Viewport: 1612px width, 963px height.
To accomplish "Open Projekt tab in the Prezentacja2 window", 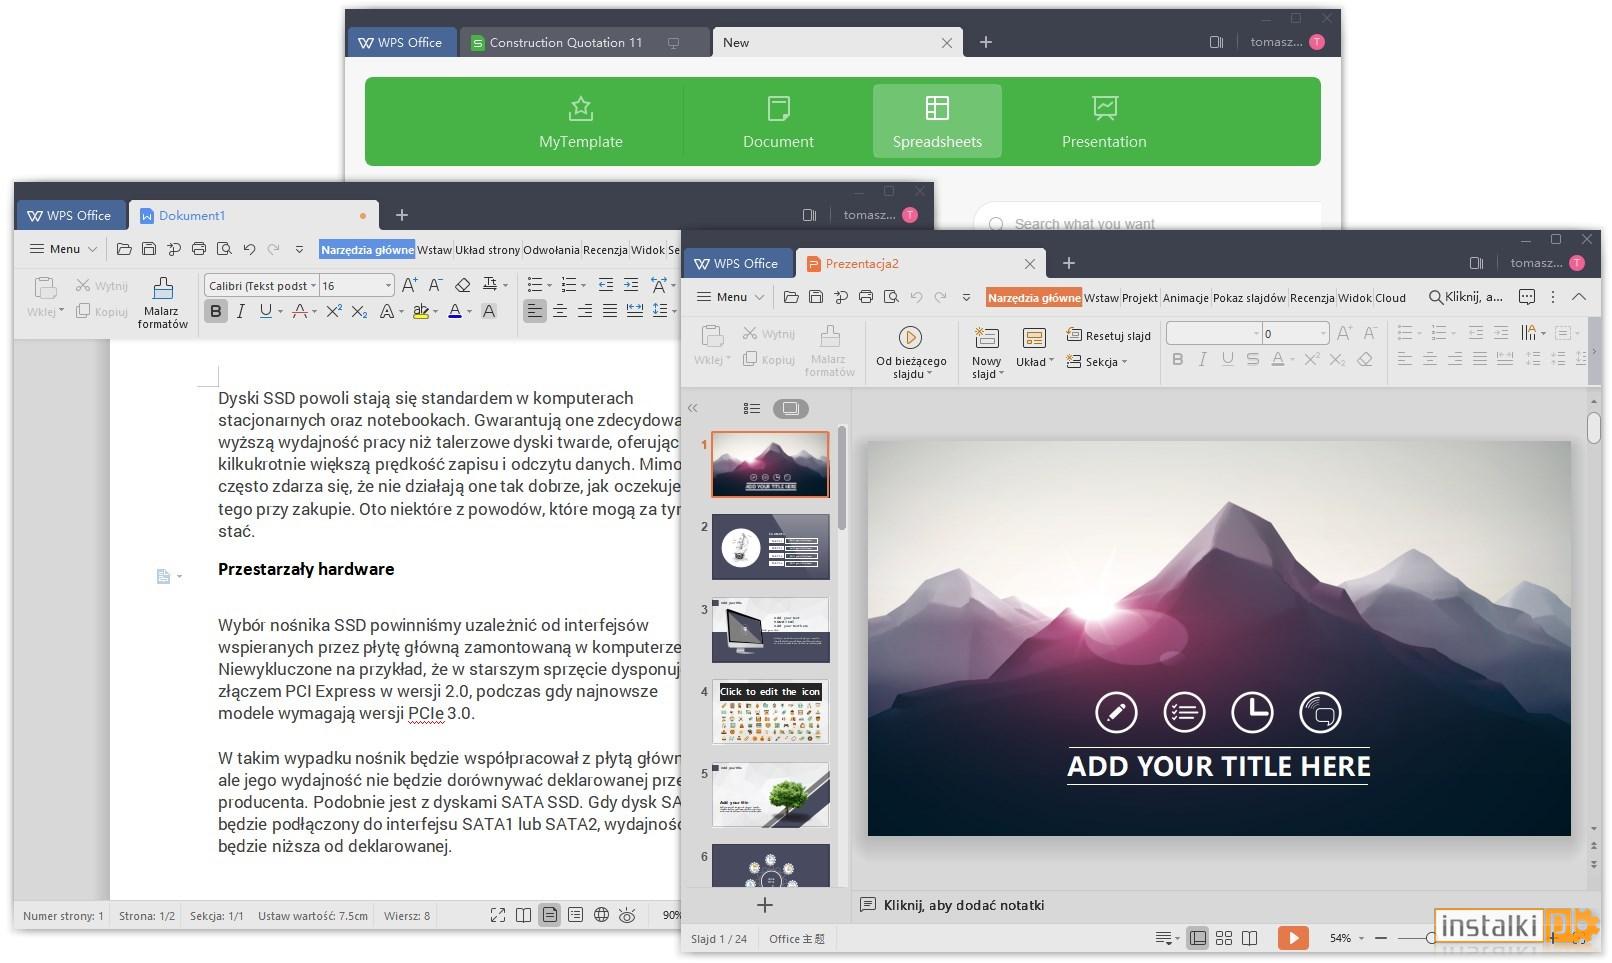I will point(1139,298).
